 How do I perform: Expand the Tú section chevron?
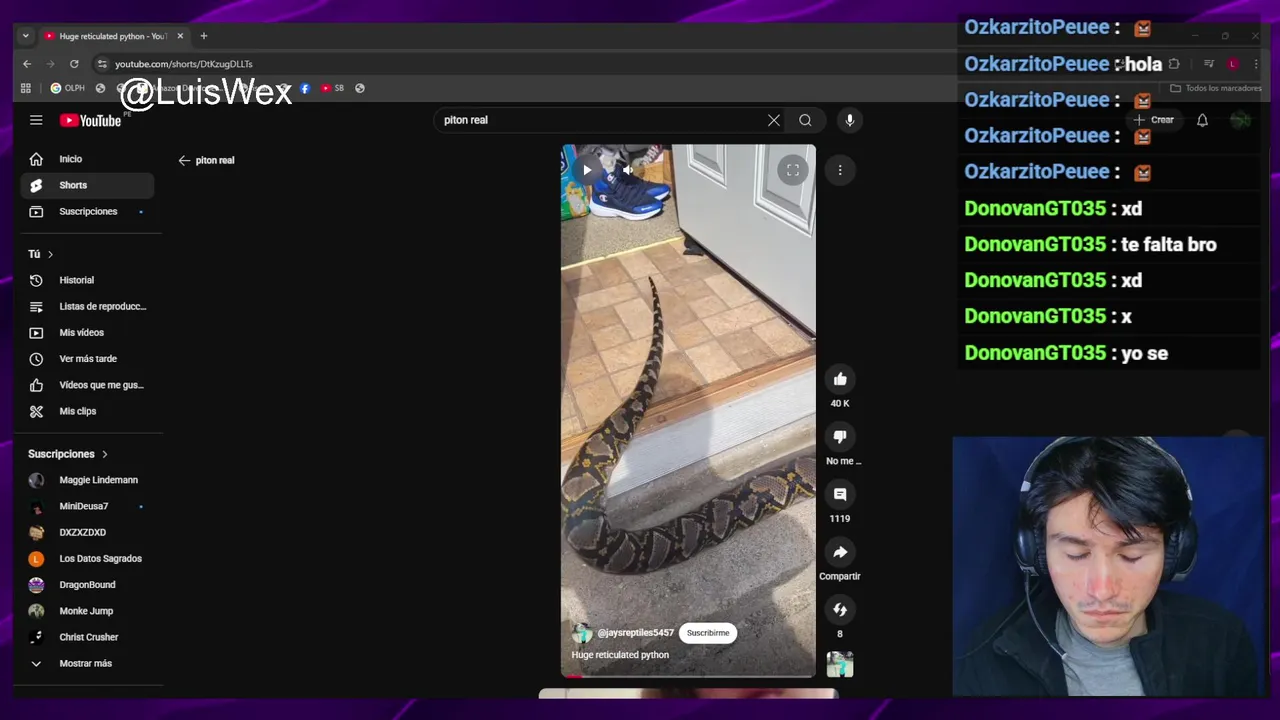click(50, 254)
